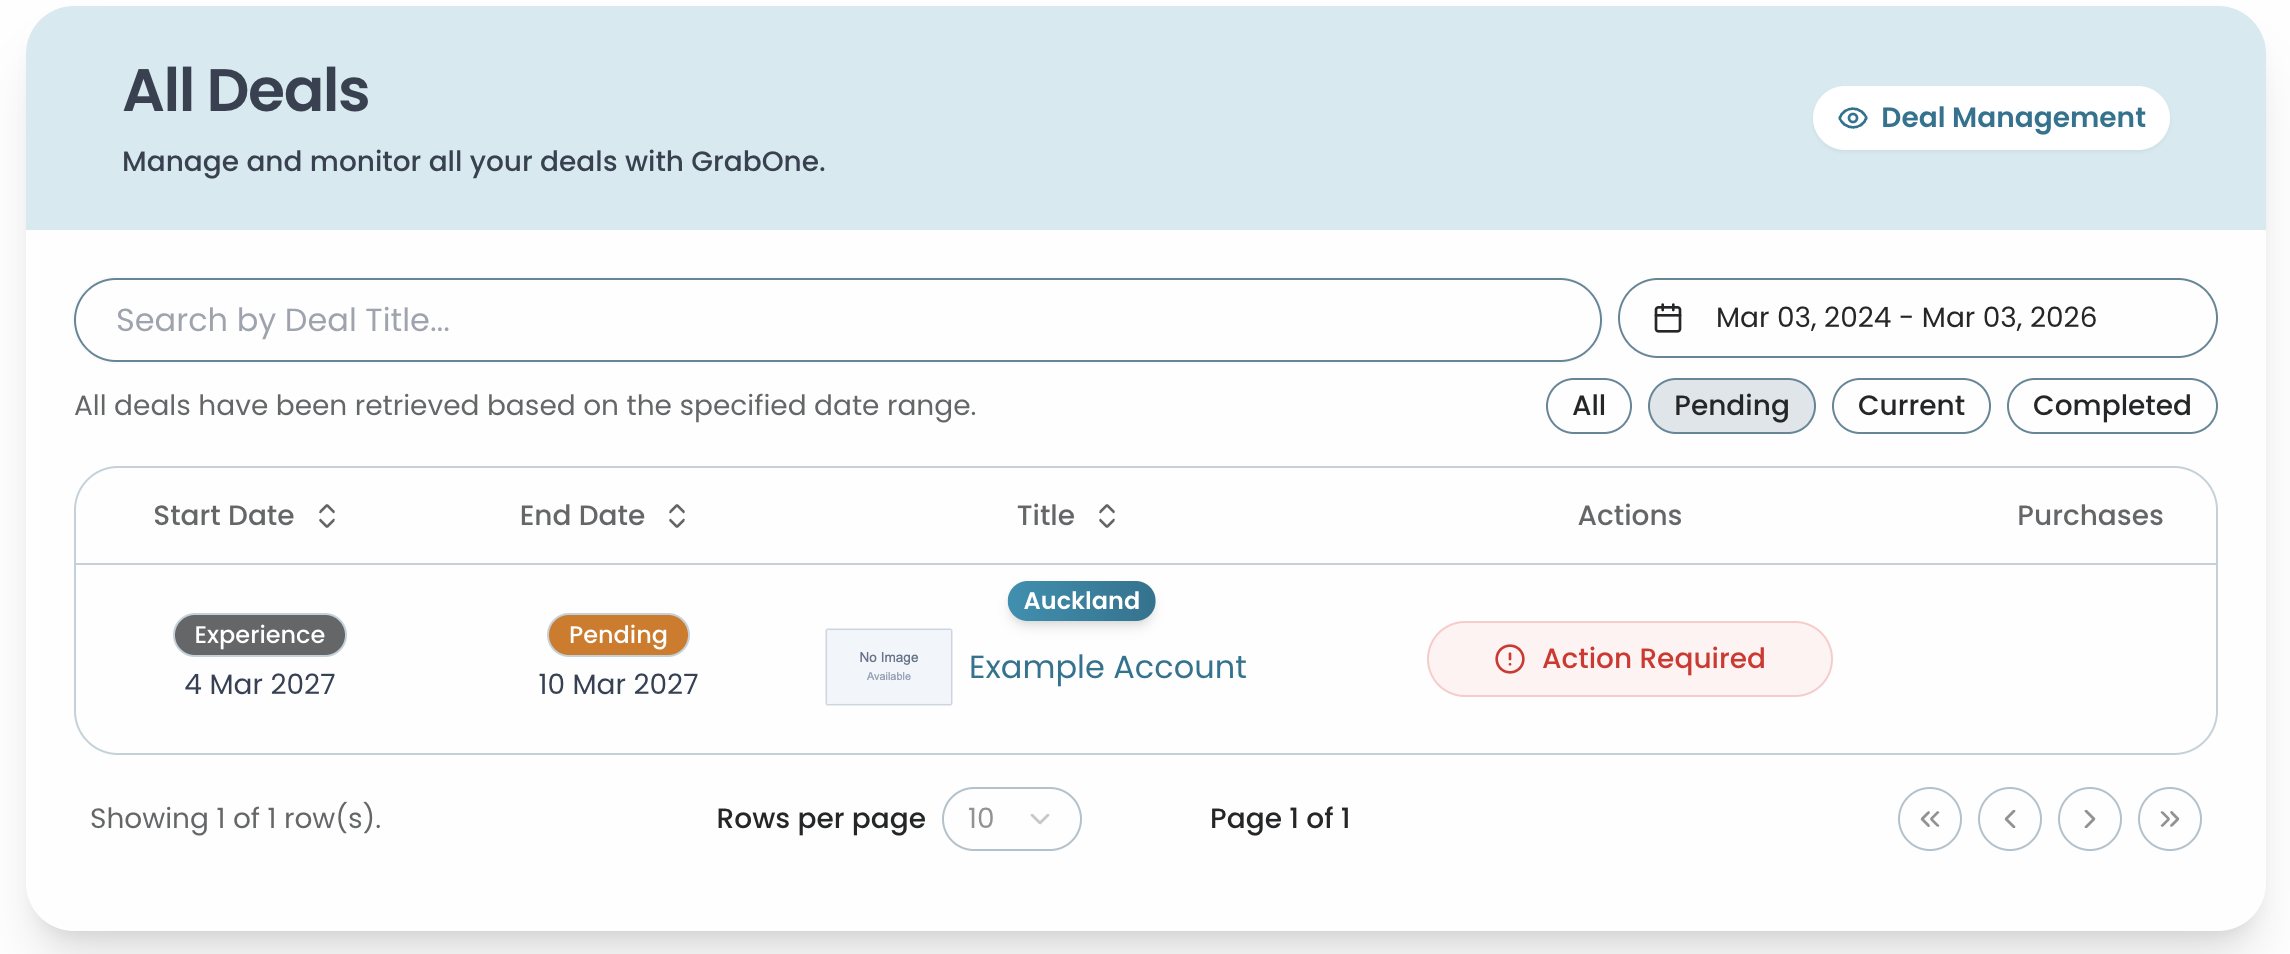Open the date range picker
The width and height of the screenshot is (2290, 954).
(1916, 318)
